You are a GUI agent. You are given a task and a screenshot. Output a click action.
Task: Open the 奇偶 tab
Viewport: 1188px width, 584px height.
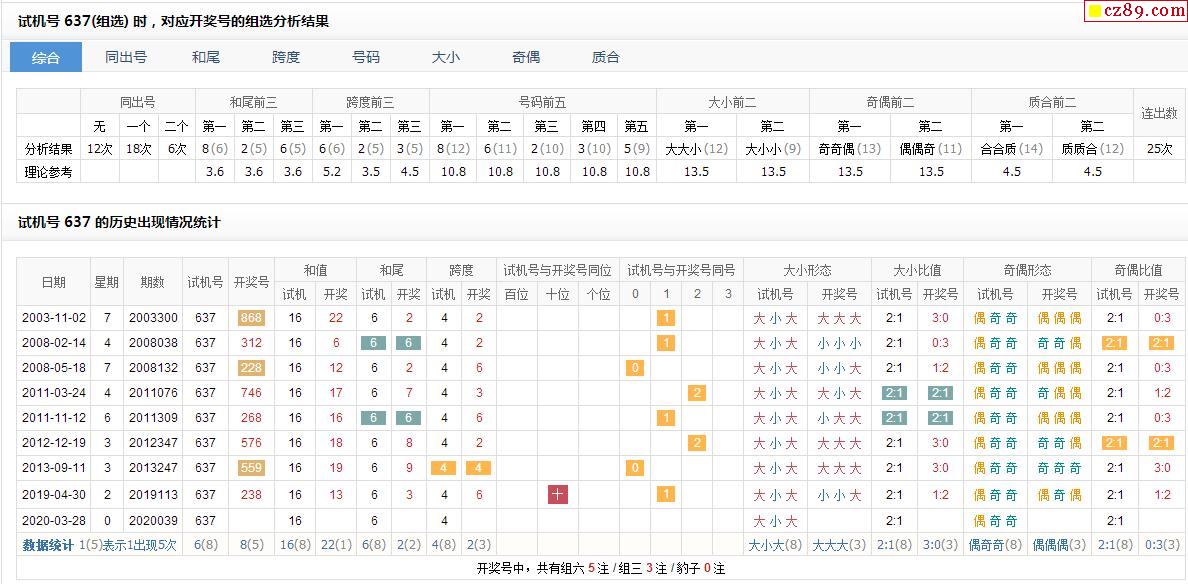click(x=526, y=57)
